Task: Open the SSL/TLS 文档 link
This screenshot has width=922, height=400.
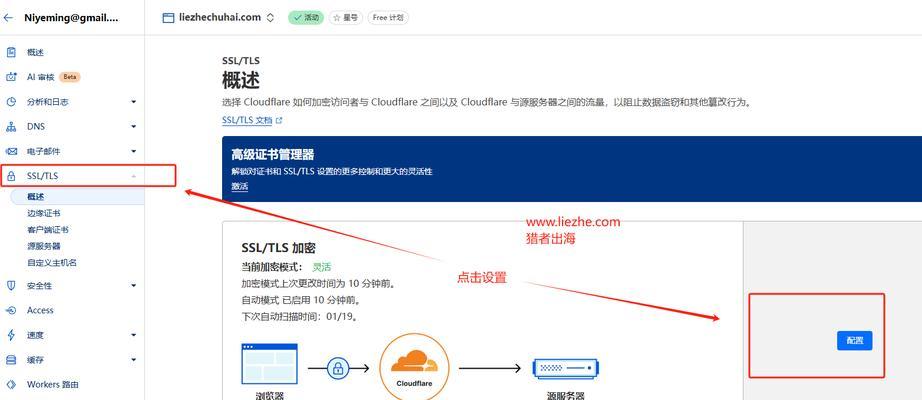Action: pyautogui.click(x=247, y=120)
